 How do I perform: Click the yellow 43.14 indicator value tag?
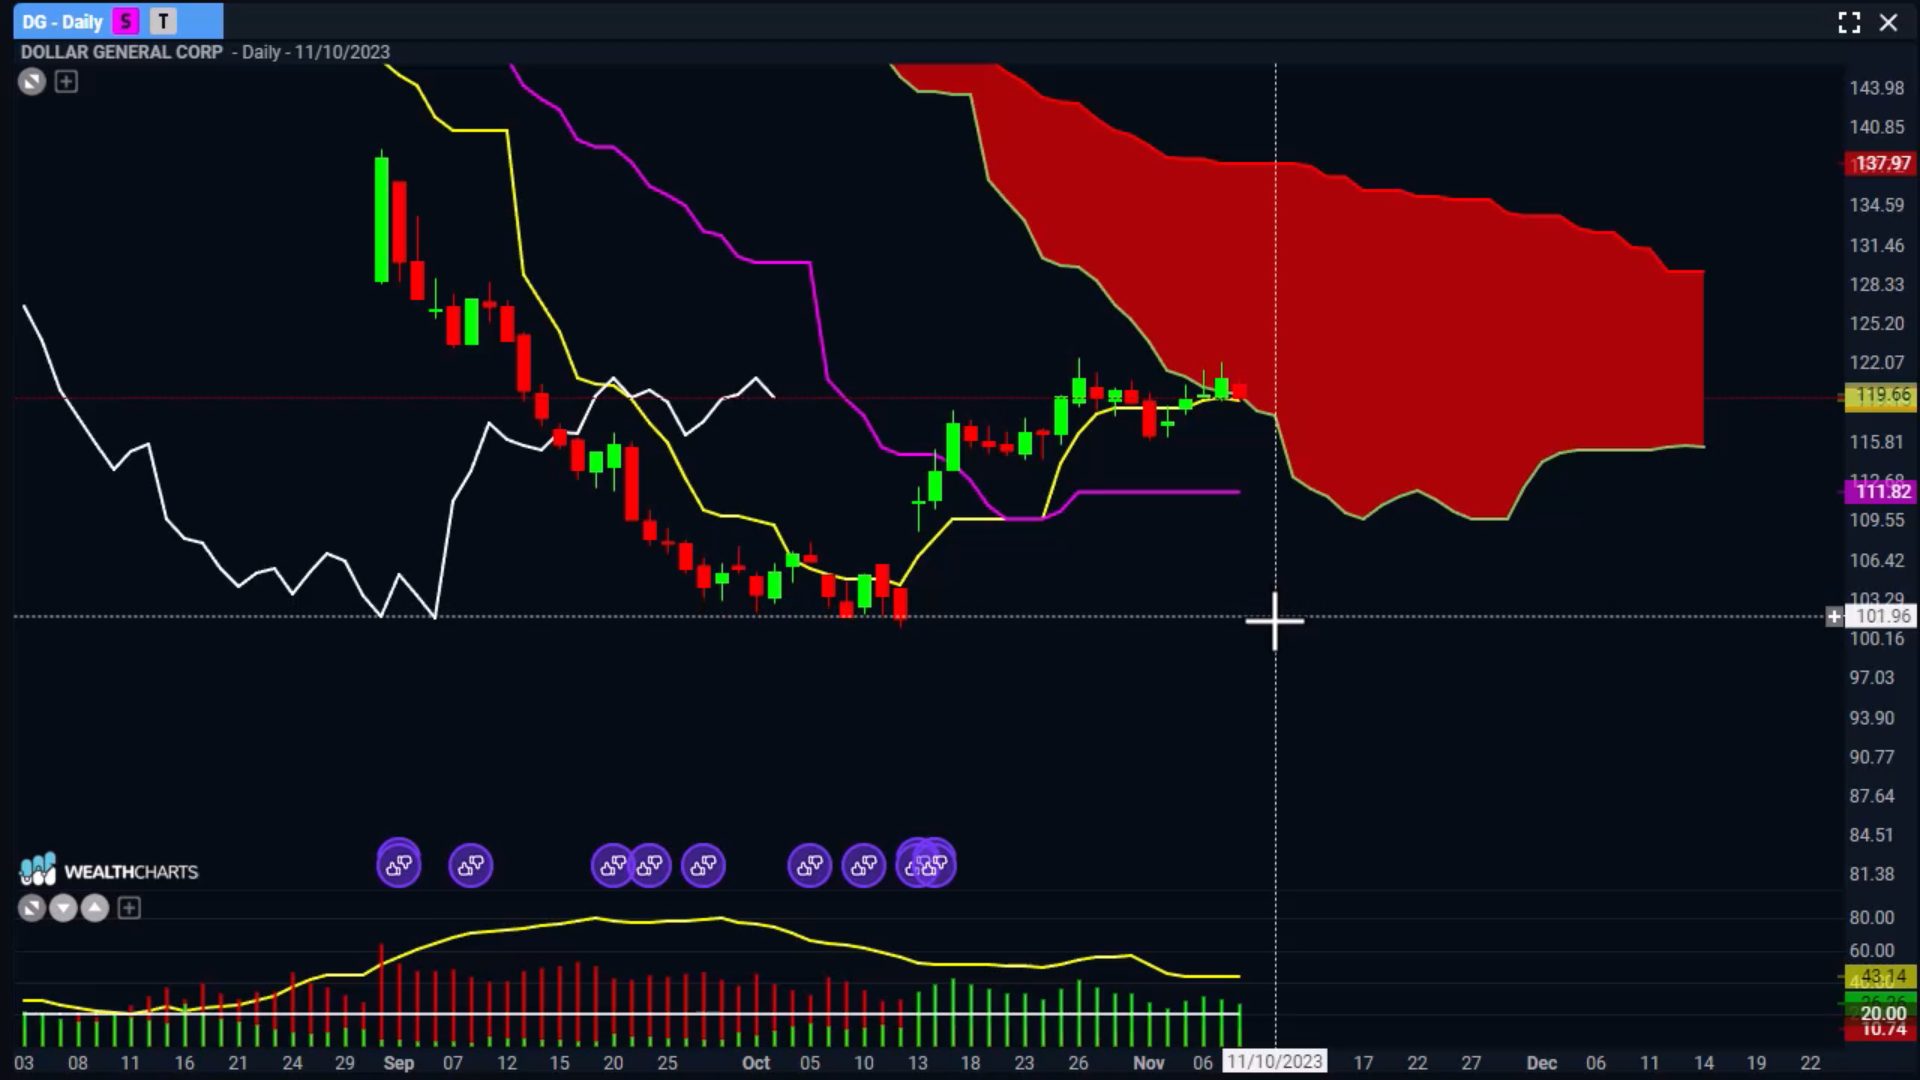pos(1880,976)
